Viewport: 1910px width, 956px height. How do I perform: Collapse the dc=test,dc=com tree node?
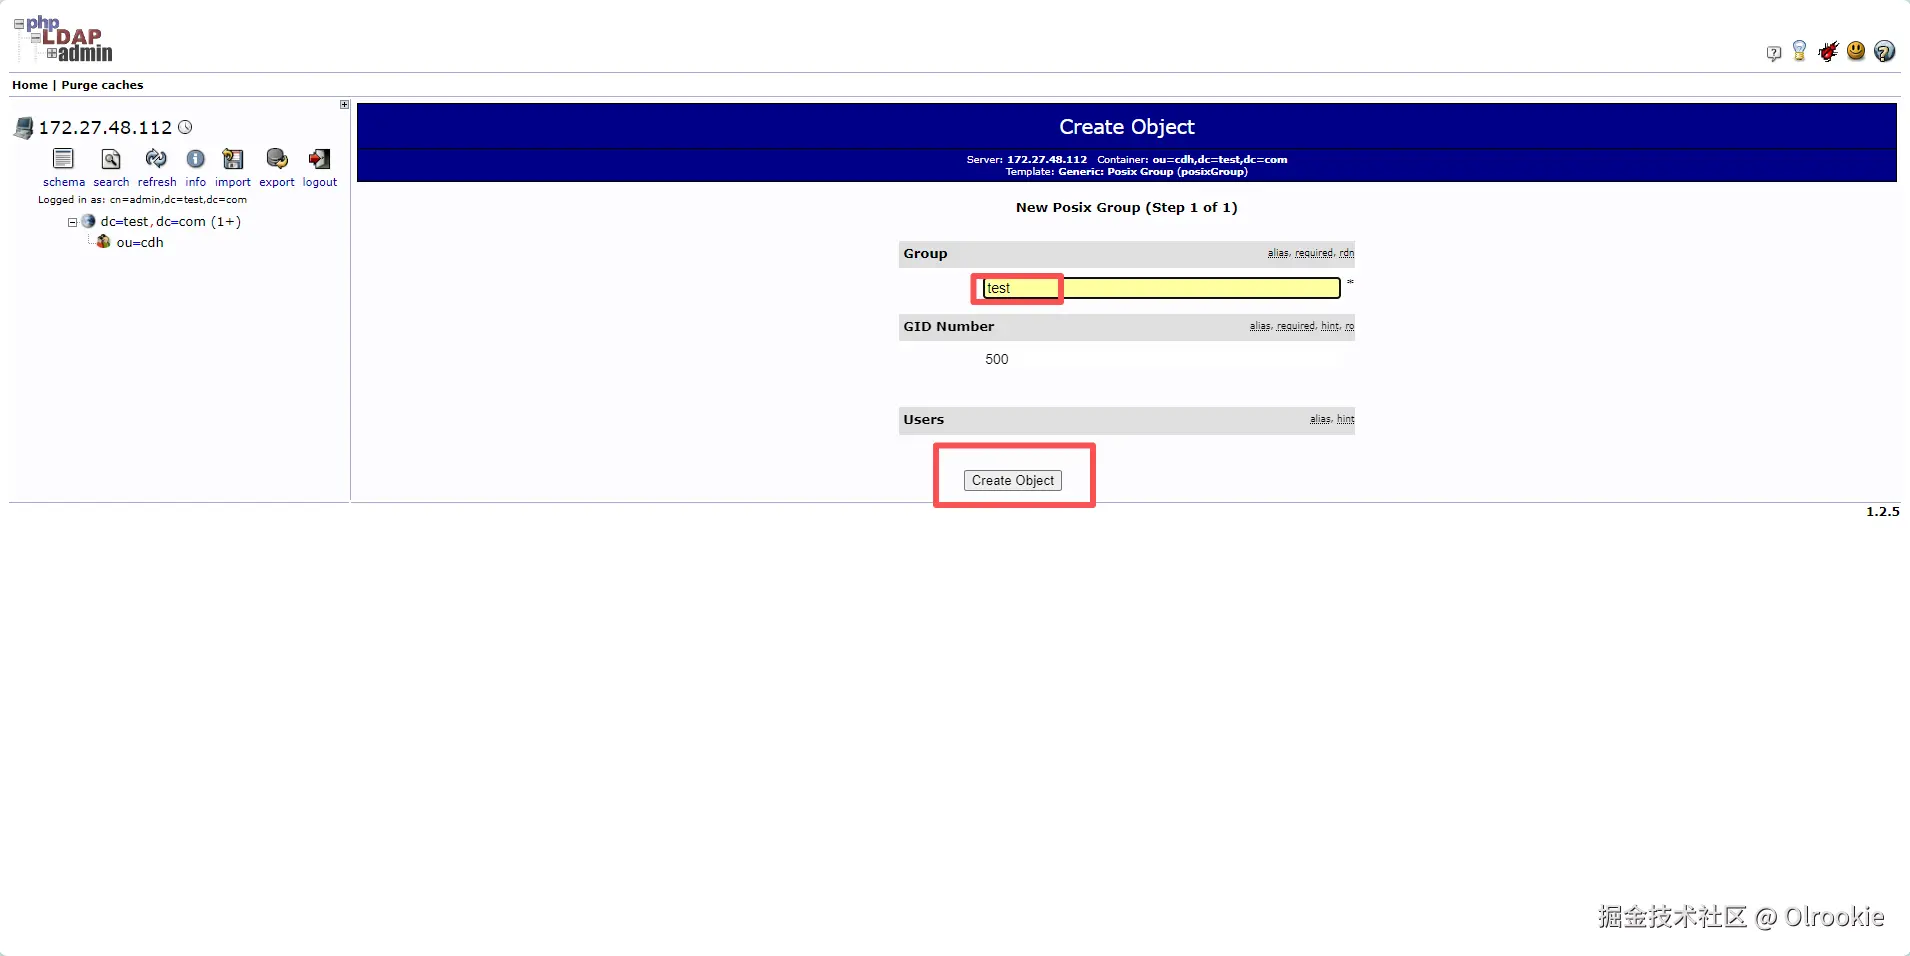tap(72, 223)
